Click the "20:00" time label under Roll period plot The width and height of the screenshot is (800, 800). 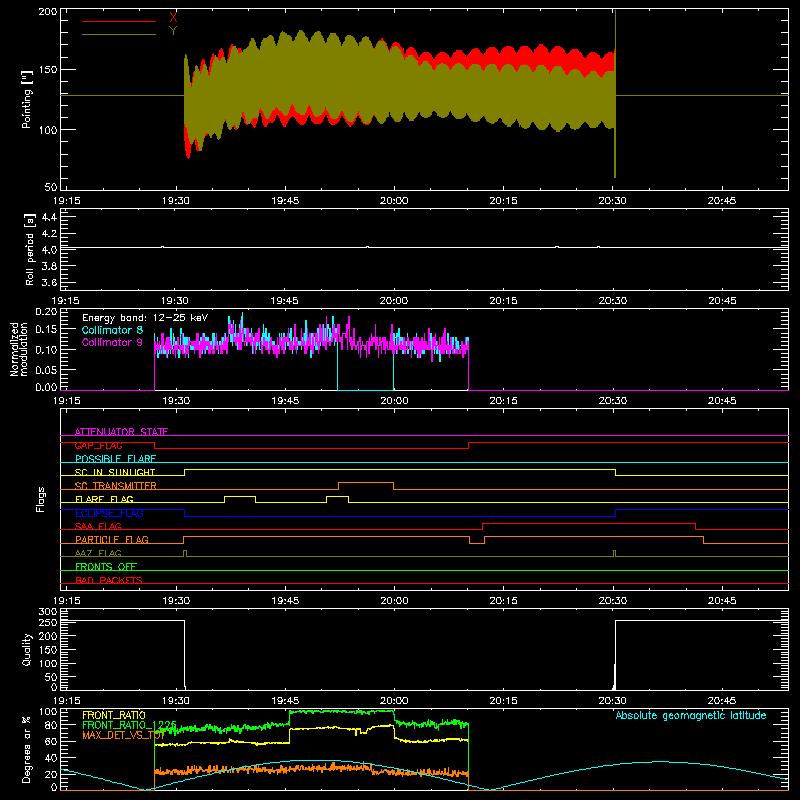pyautogui.click(x=394, y=301)
